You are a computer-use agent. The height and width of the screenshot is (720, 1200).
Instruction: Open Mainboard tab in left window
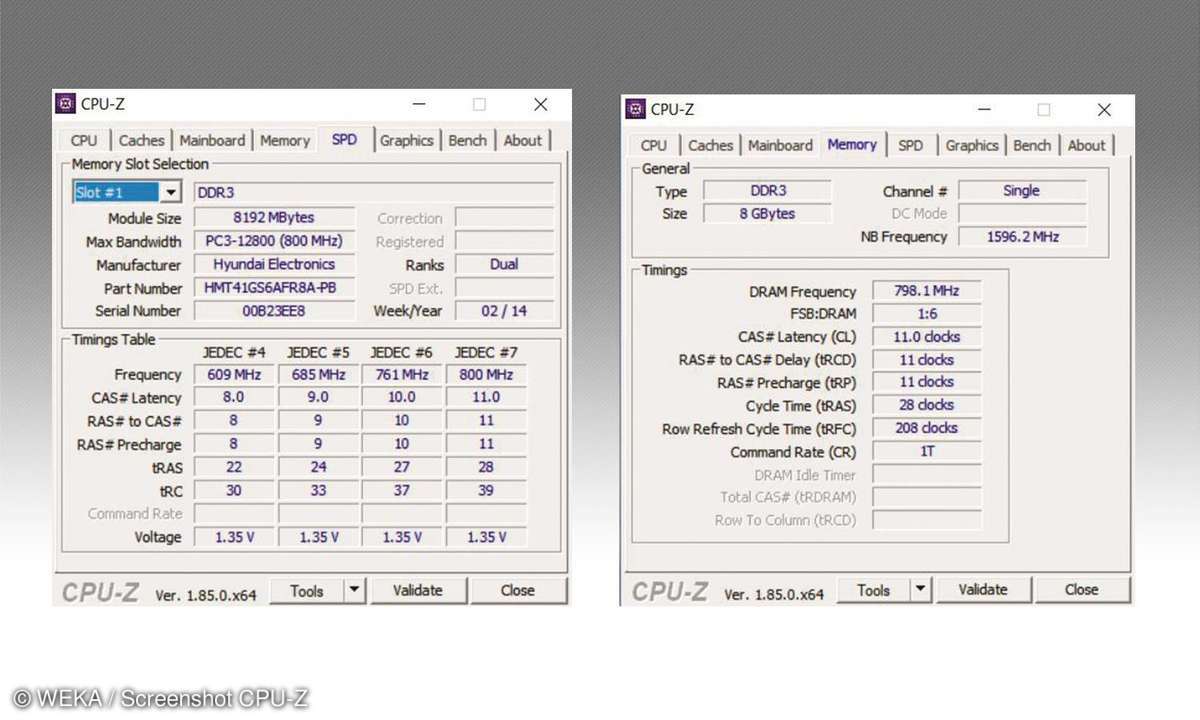[212, 141]
